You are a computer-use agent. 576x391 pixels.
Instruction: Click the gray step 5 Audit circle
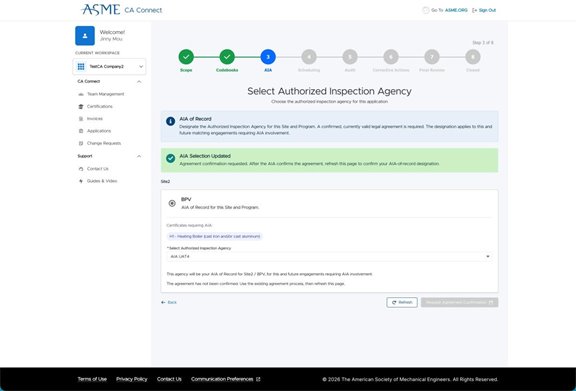[x=350, y=57]
